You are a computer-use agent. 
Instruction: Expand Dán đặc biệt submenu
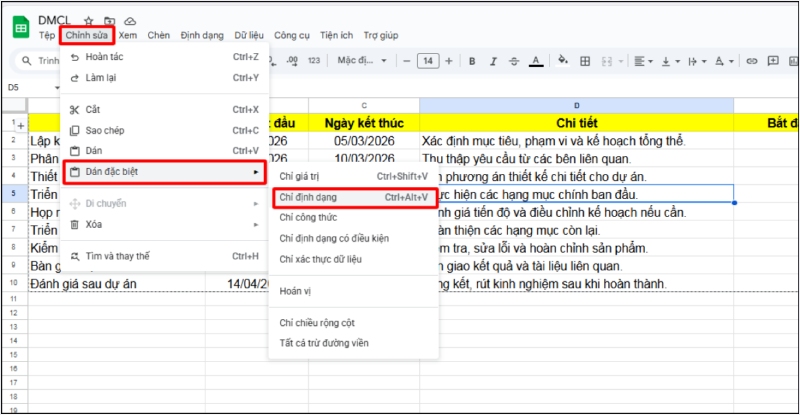[164, 172]
